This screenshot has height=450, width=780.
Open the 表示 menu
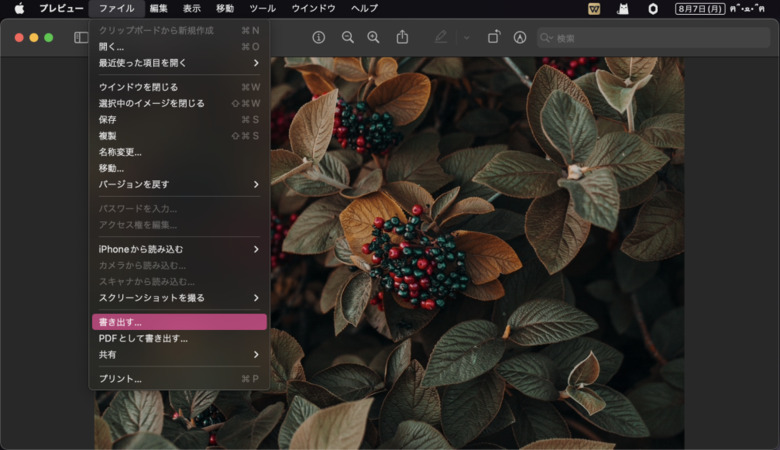click(192, 8)
